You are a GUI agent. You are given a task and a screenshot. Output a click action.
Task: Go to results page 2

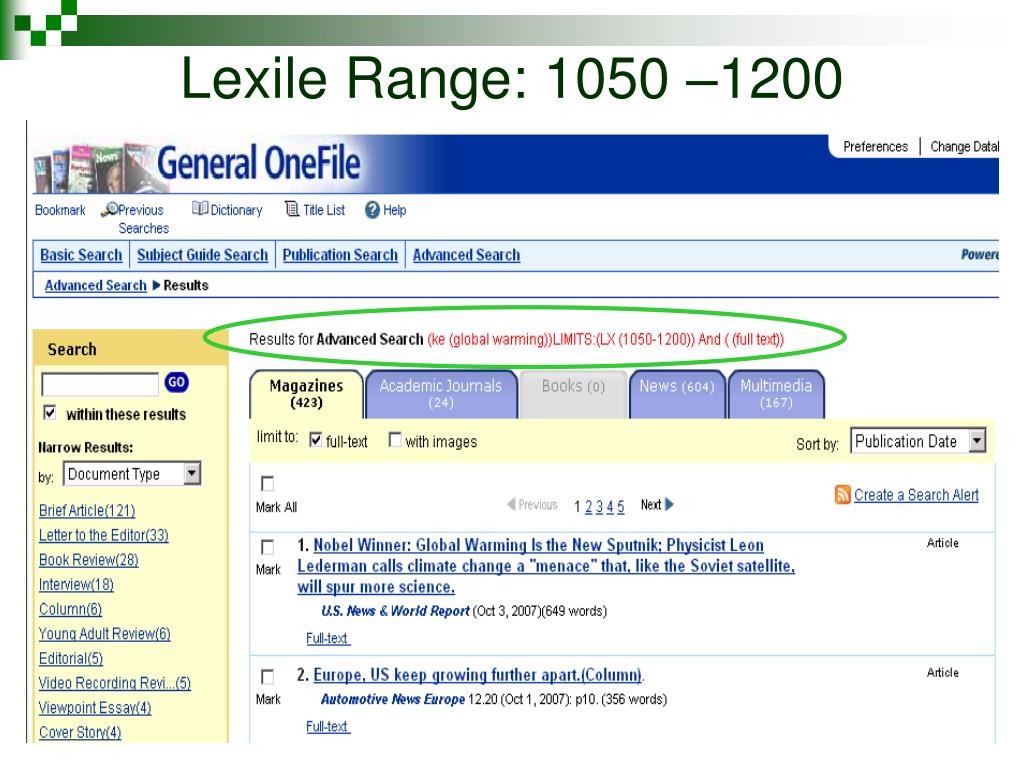coord(588,507)
